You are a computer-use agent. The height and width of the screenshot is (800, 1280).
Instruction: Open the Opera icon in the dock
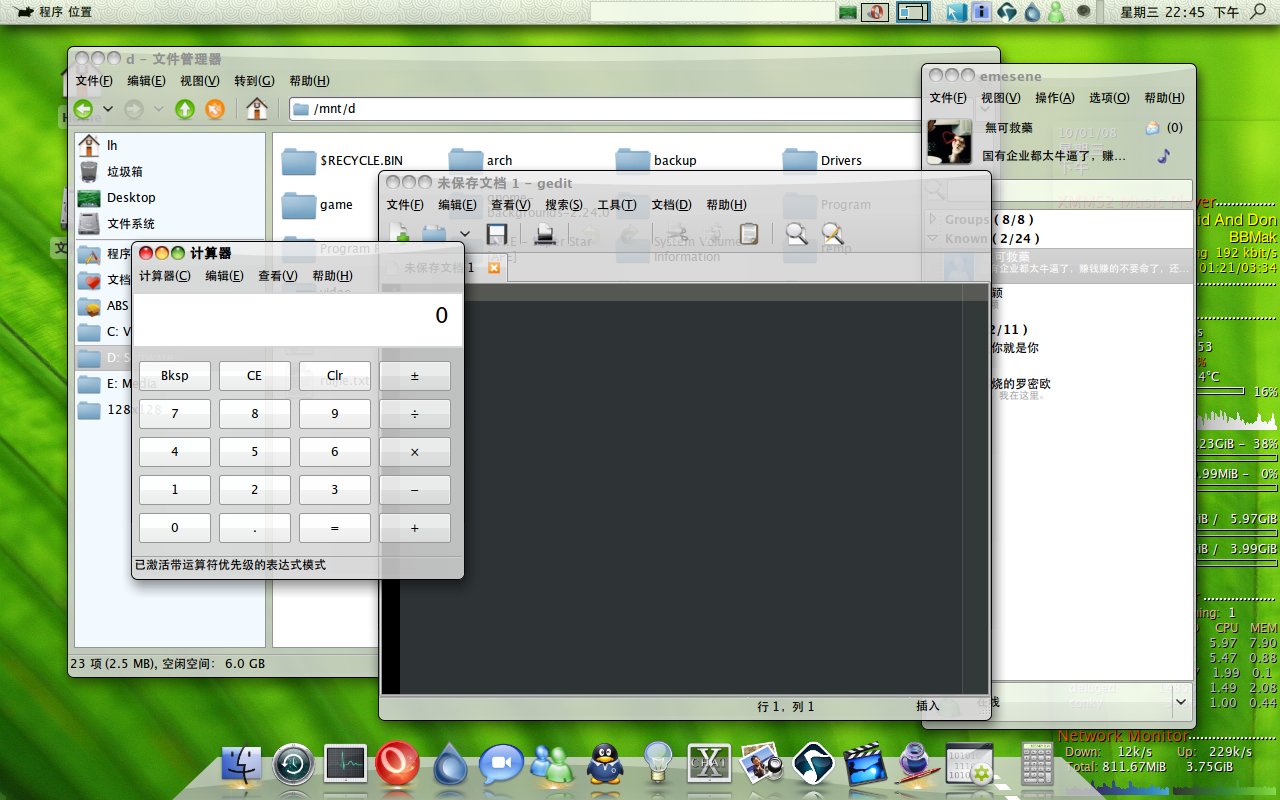click(397, 764)
